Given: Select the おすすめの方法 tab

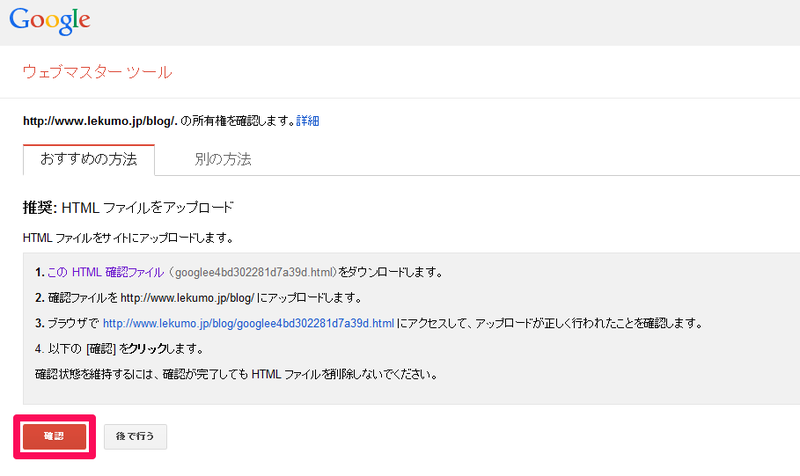Looking at the screenshot, I should coord(89,160).
